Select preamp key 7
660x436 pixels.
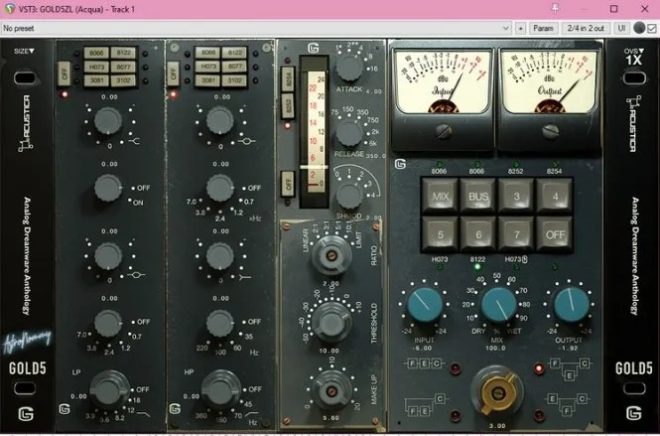click(516, 234)
